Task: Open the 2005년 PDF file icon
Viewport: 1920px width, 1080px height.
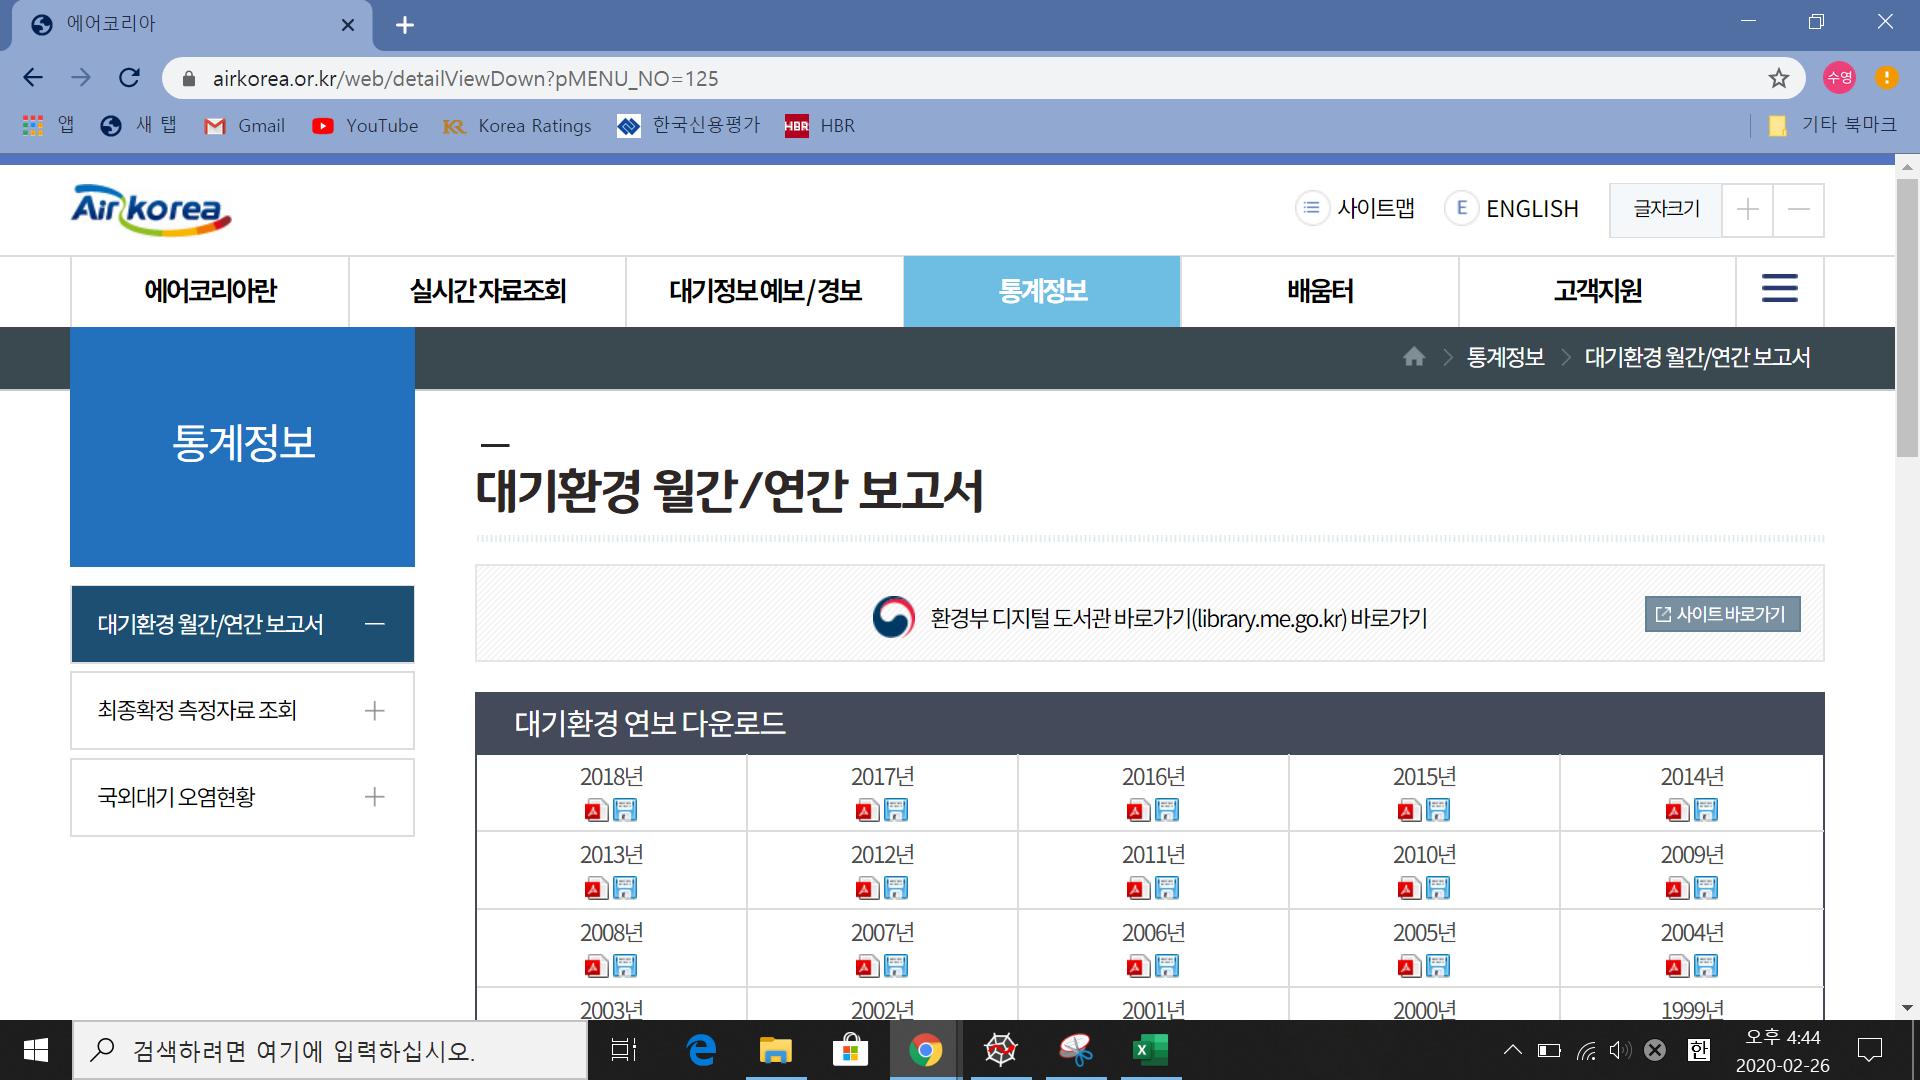Action: (x=1409, y=967)
